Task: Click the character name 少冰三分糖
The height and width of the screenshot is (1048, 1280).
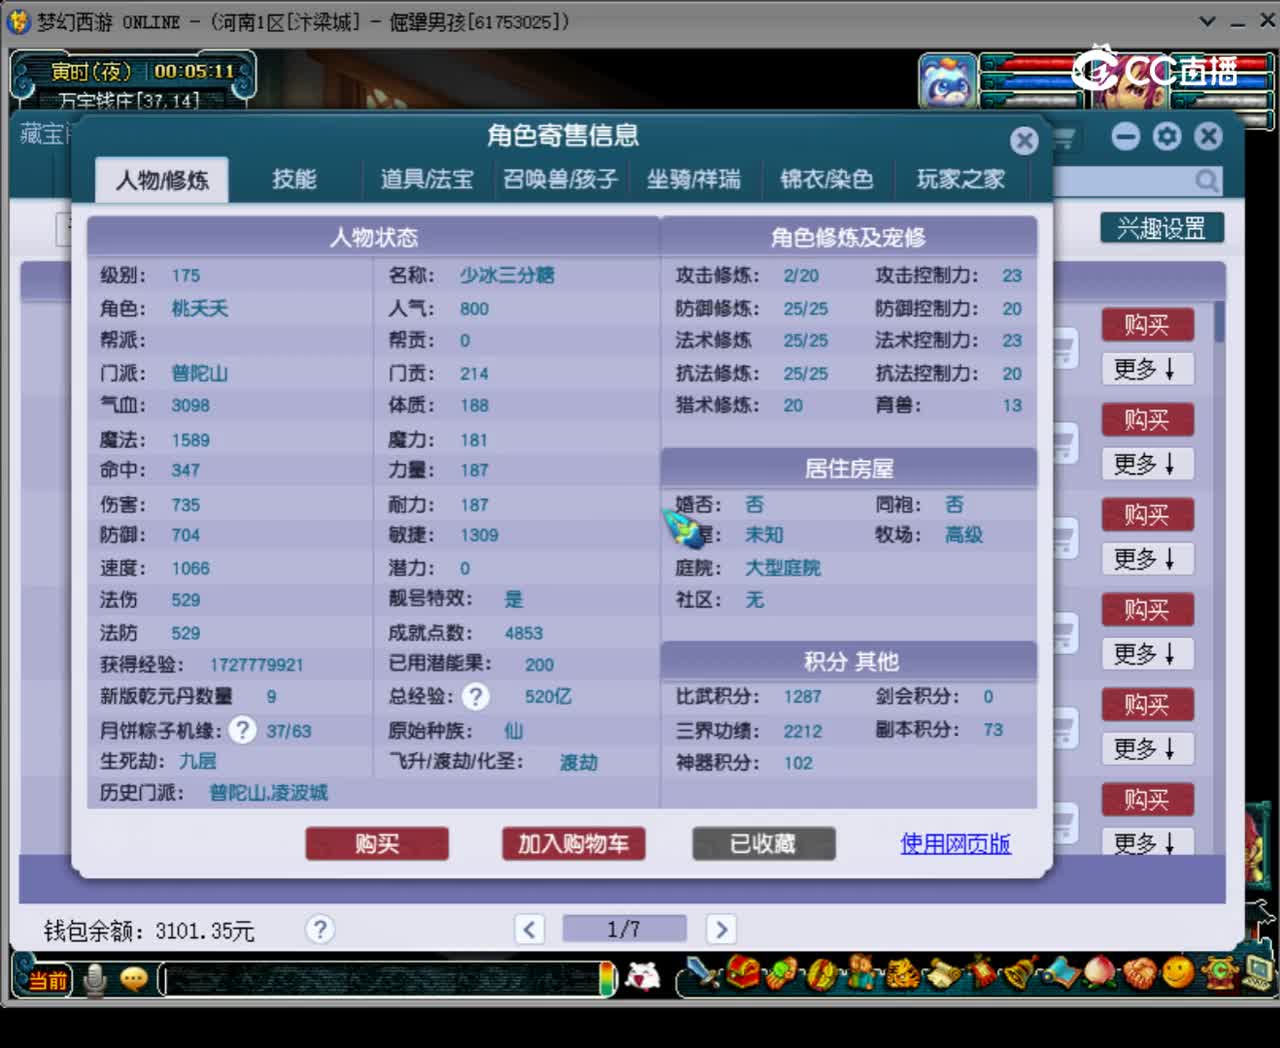Action: [507, 275]
